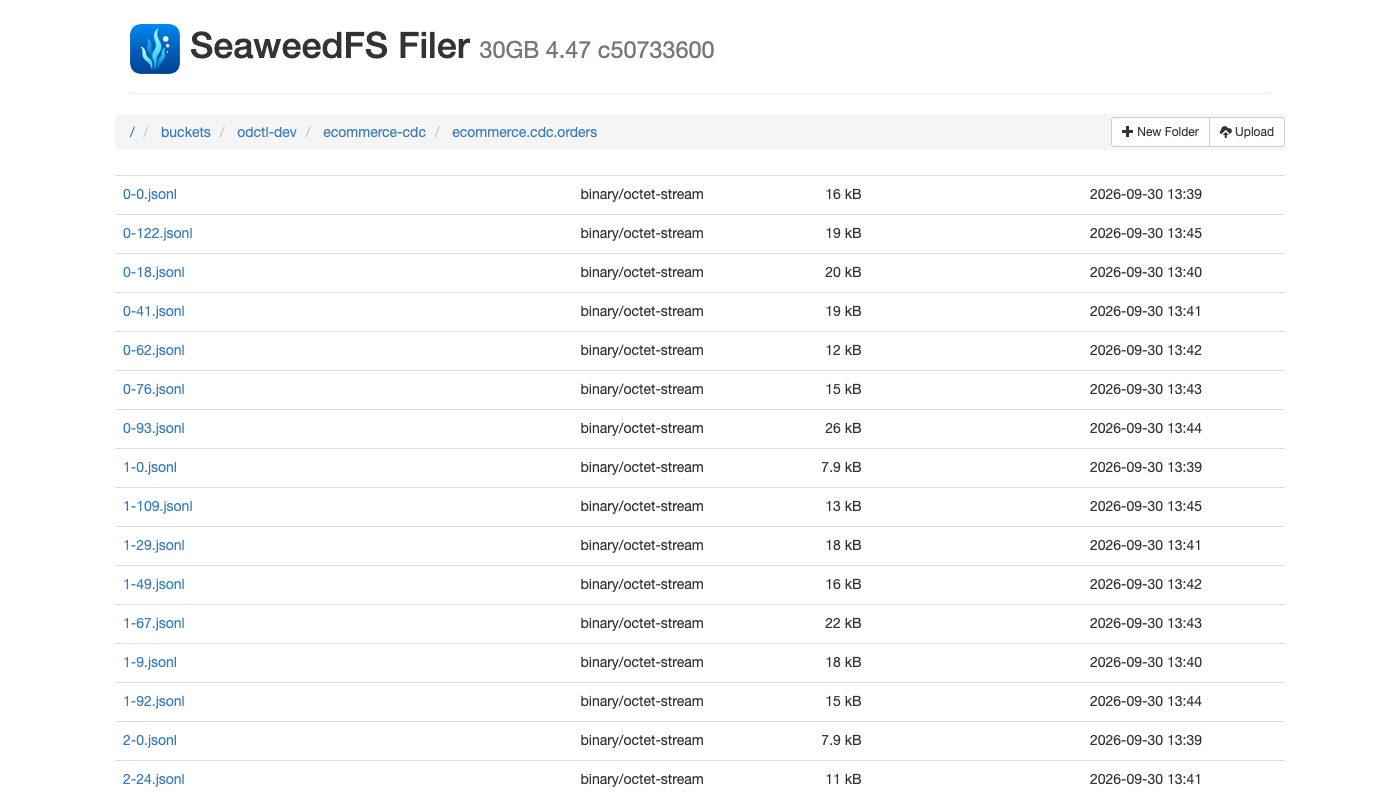Click binary/octet-stream type of 0-41.jsonl
This screenshot has height=797, width=1400.
coord(642,311)
